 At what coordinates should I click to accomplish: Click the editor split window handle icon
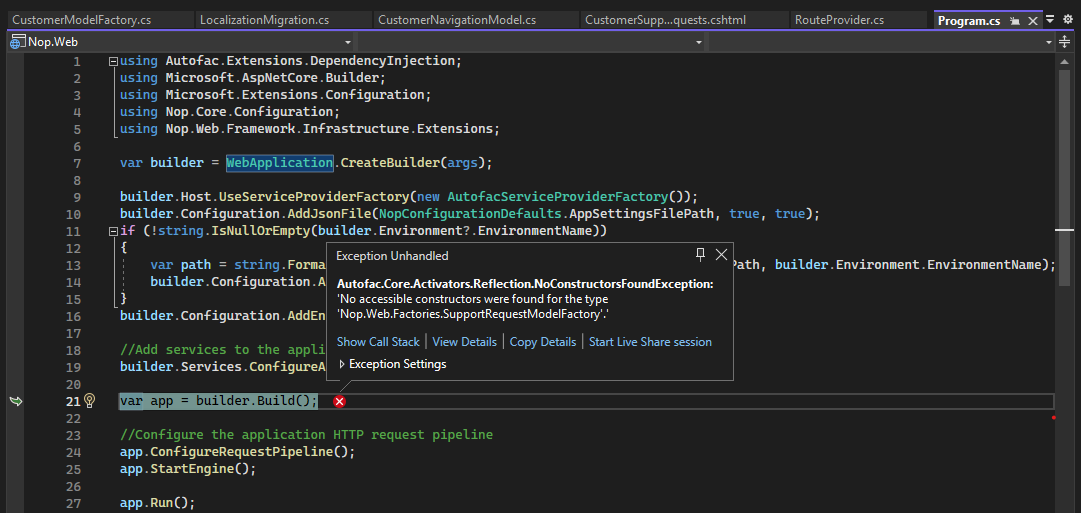point(1065,43)
